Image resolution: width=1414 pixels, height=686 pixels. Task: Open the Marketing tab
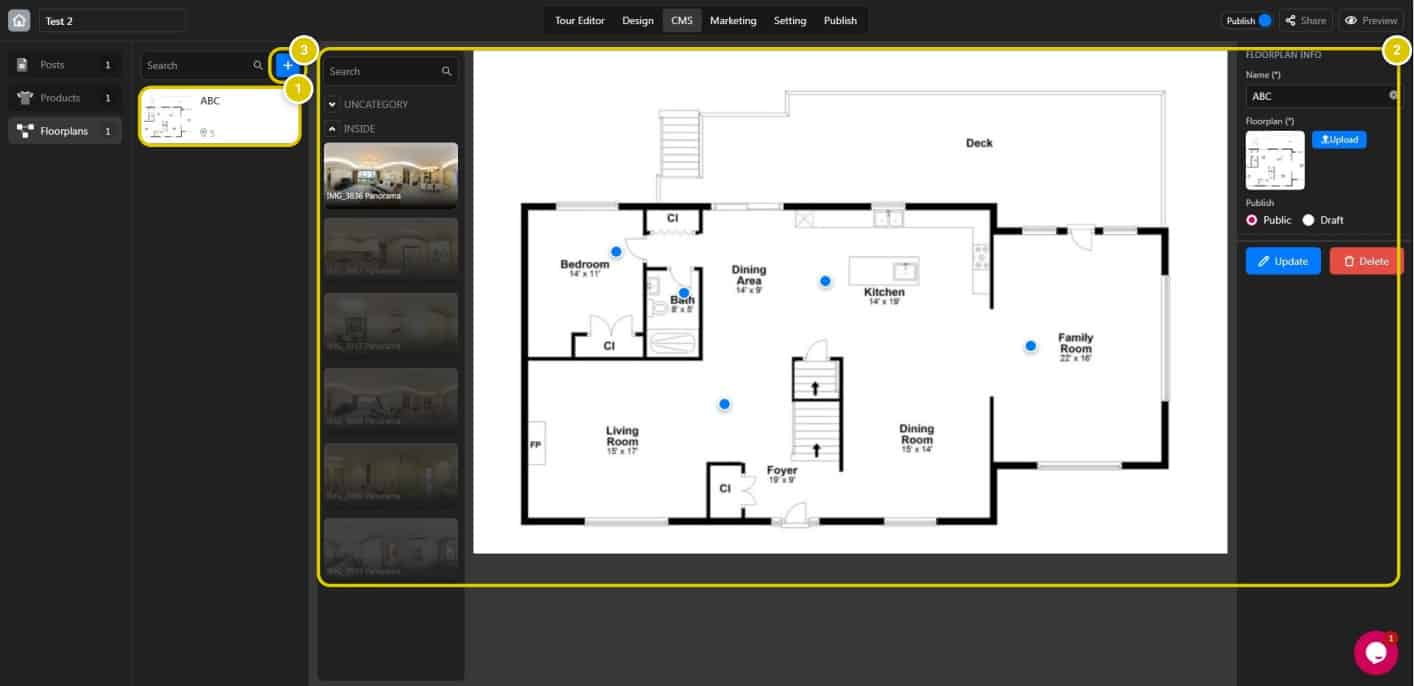(x=733, y=20)
